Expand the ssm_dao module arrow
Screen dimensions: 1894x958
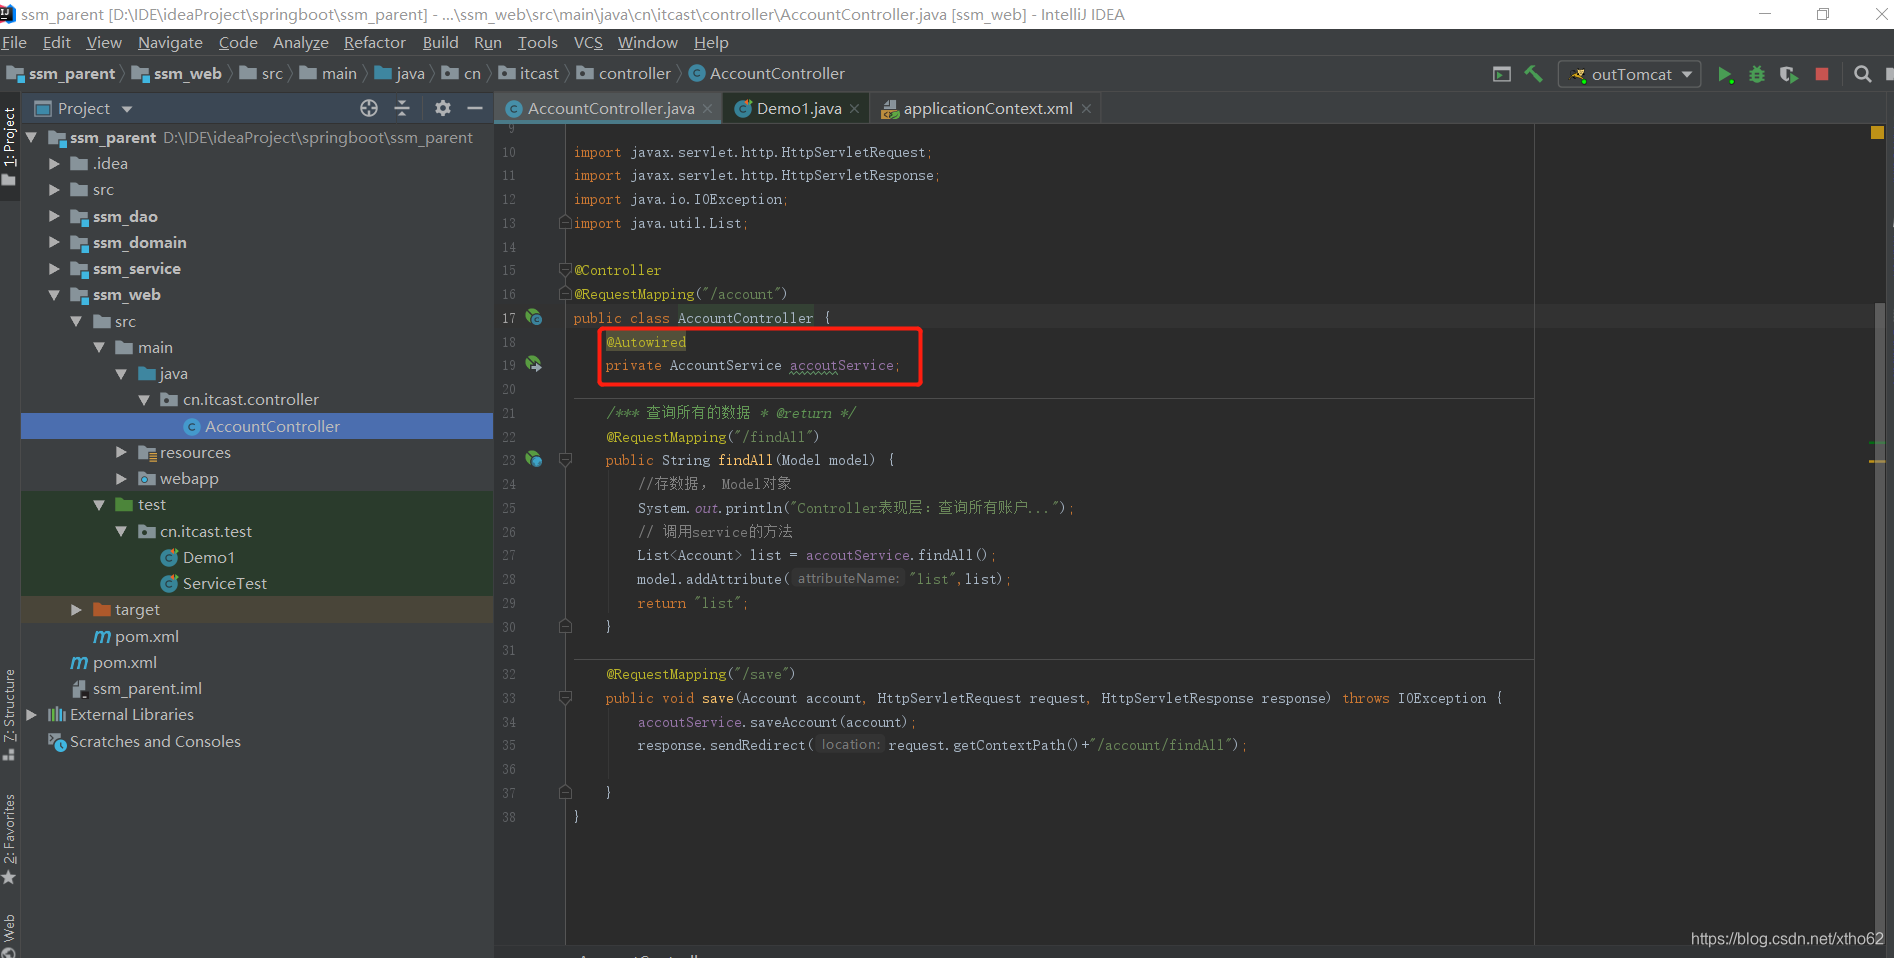(54, 216)
